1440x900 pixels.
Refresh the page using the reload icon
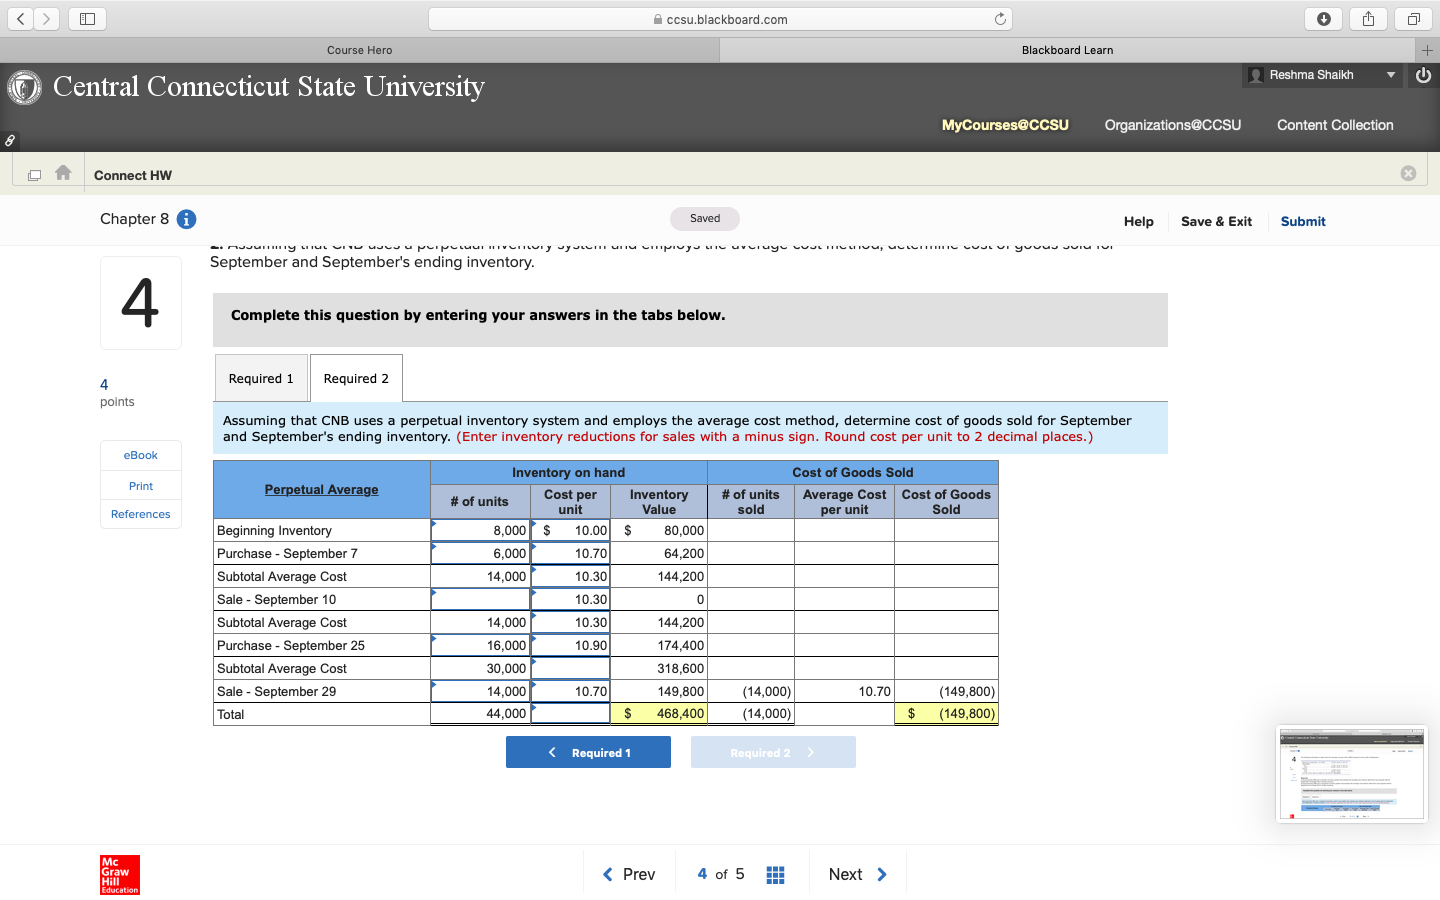pos(1001,17)
